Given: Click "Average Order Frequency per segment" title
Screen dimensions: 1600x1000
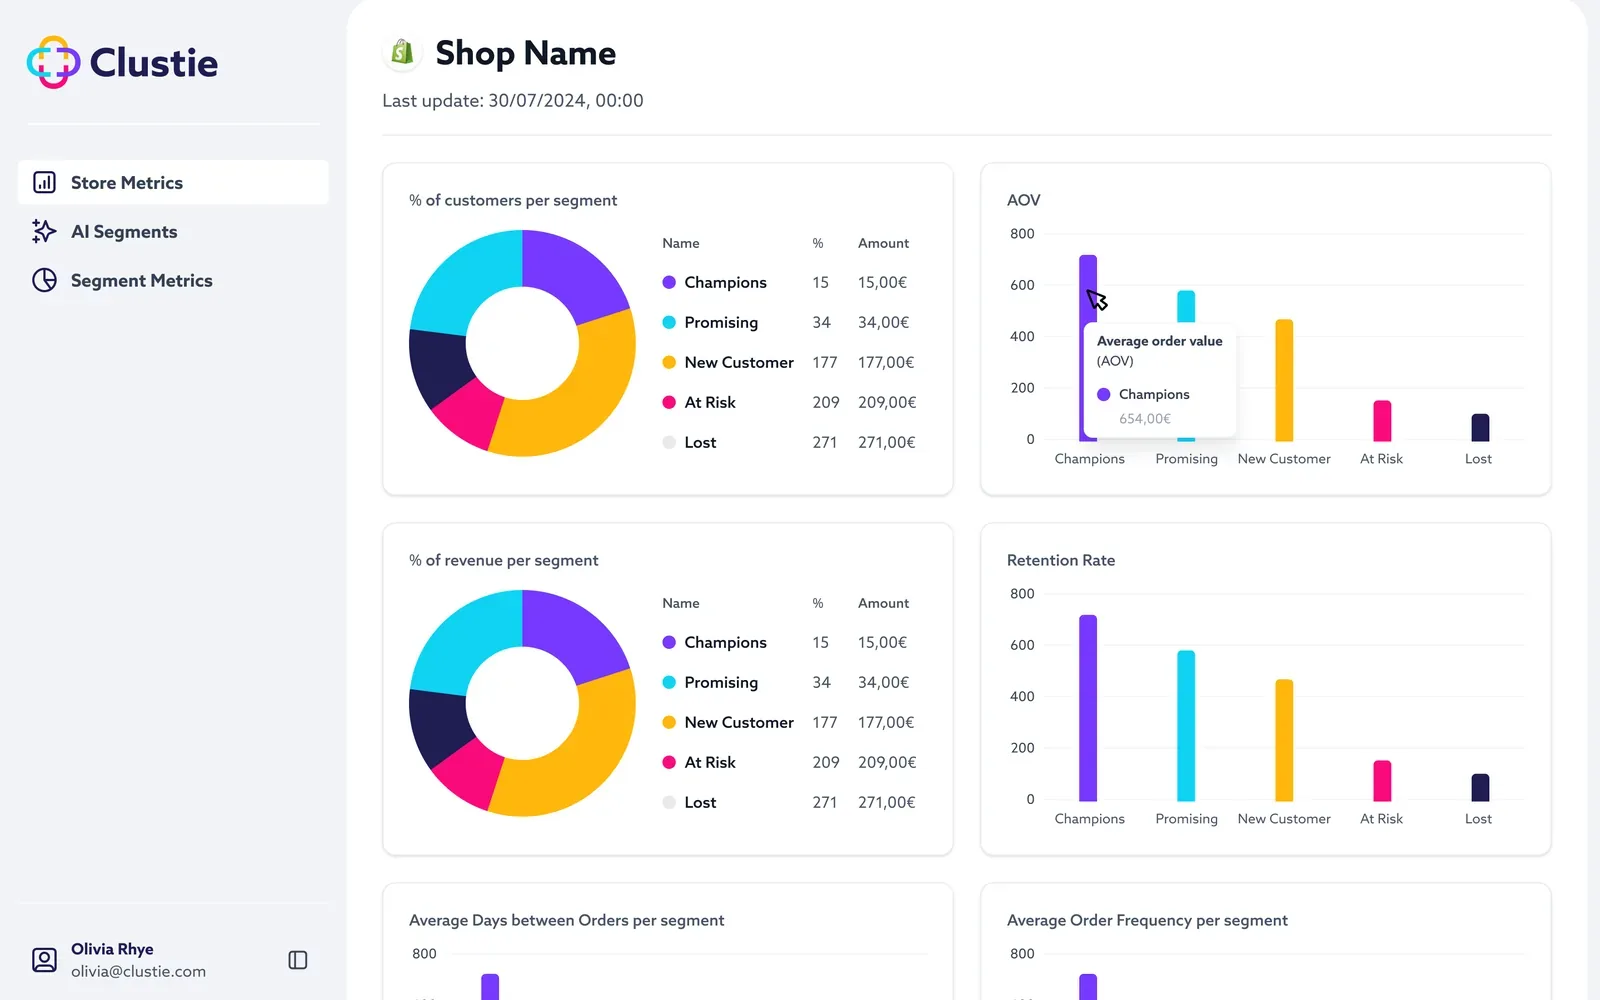Looking at the screenshot, I should (1147, 920).
